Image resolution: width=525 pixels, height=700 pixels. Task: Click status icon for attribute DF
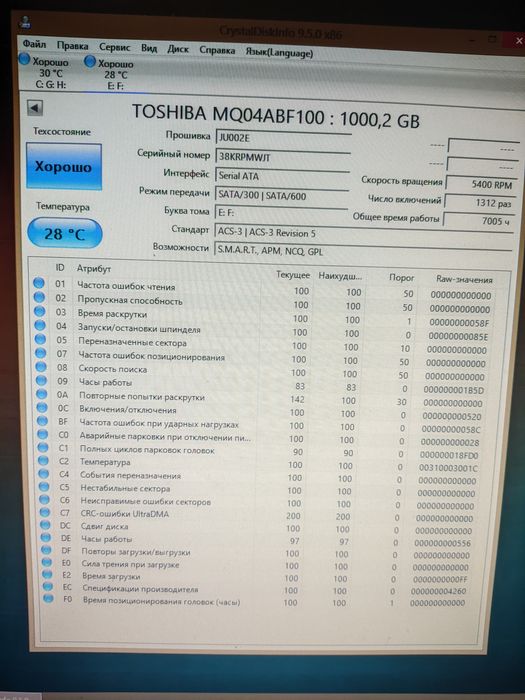46,550
